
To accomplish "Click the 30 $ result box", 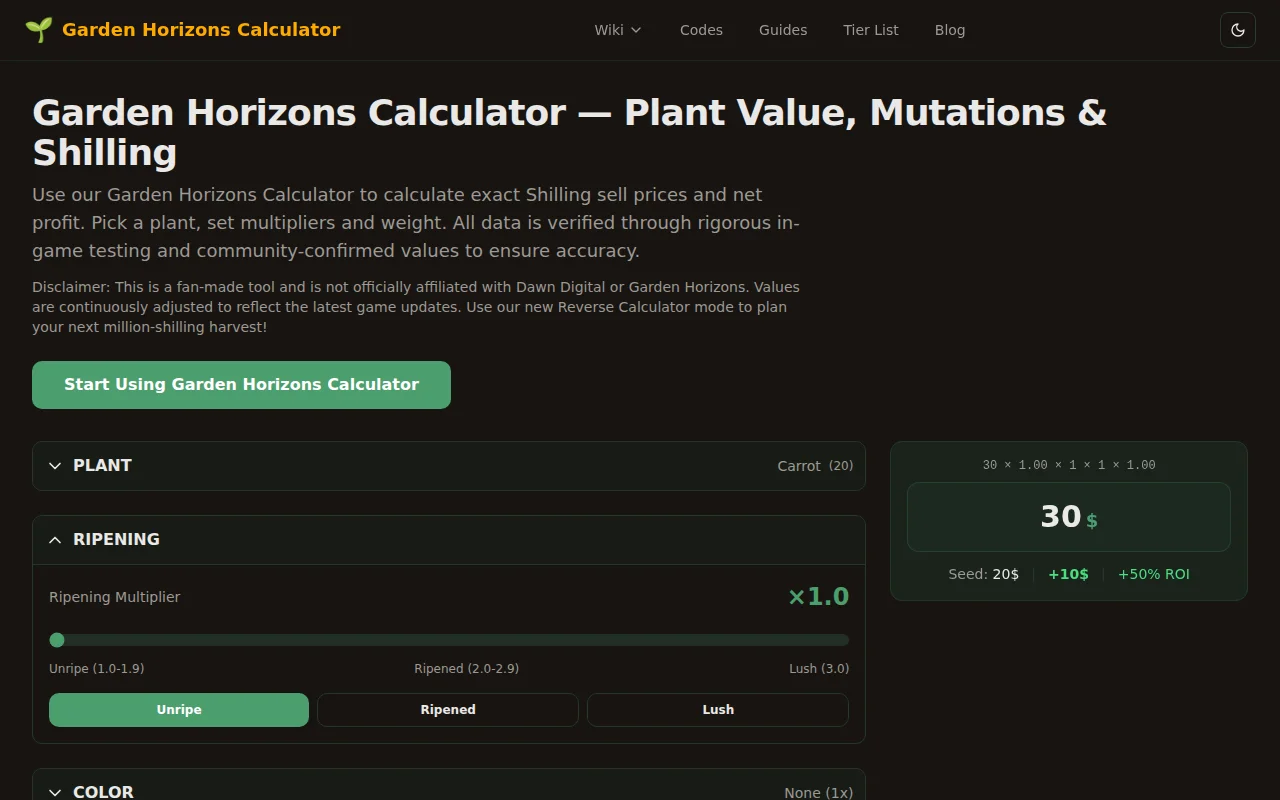I will (x=1069, y=517).
